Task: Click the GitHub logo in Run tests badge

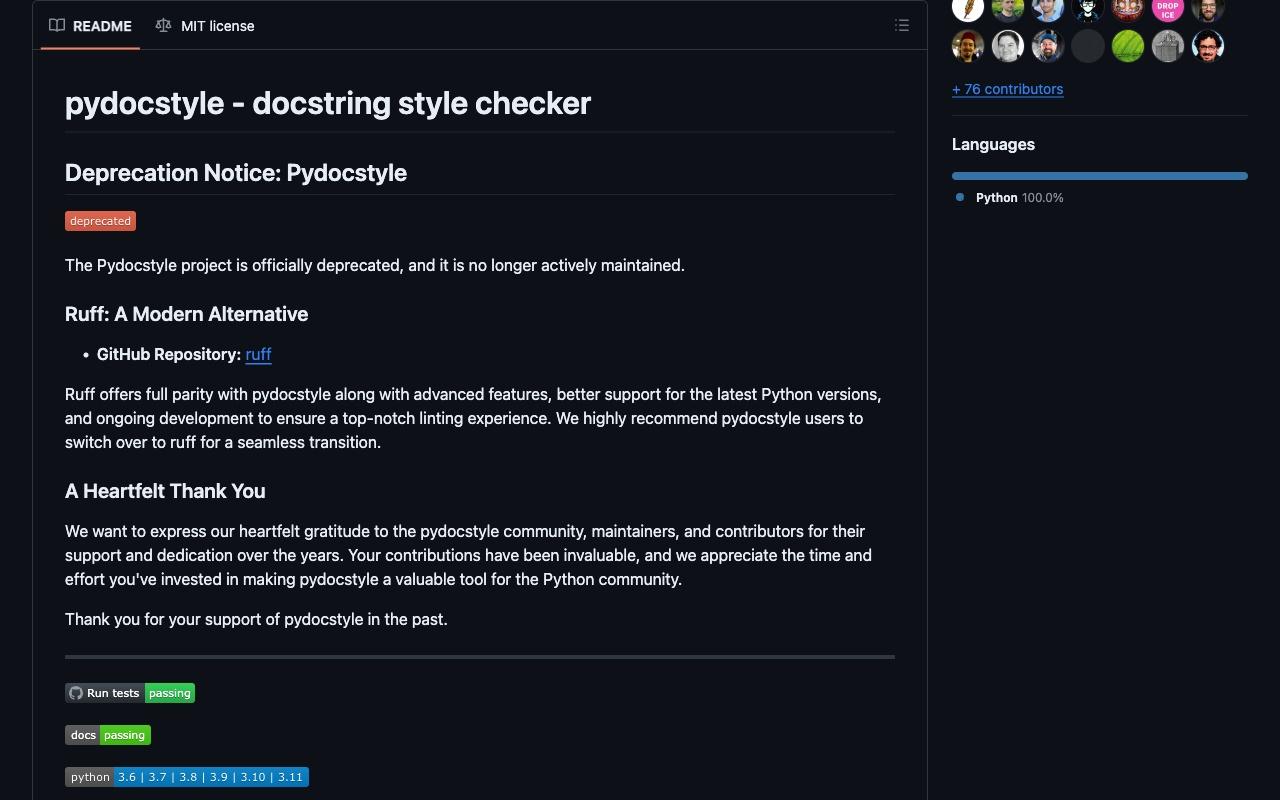Action: pos(76,693)
